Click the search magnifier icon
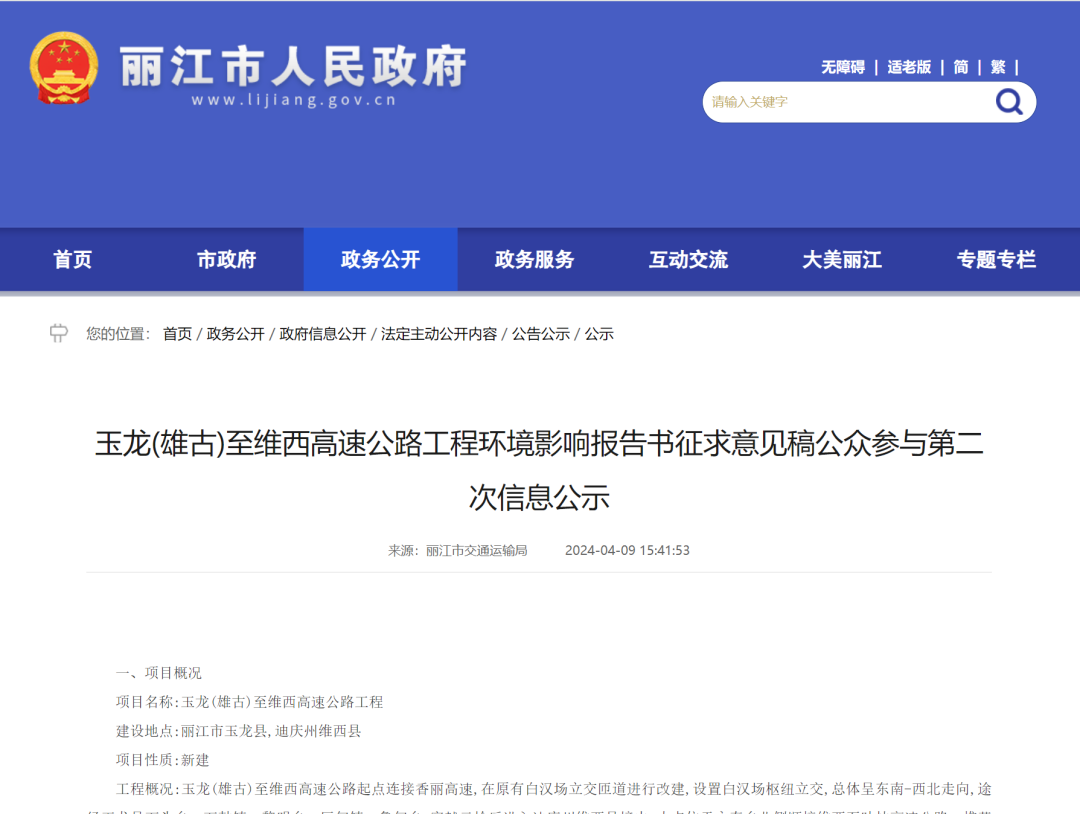This screenshot has width=1080, height=814. tap(1009, 102)
